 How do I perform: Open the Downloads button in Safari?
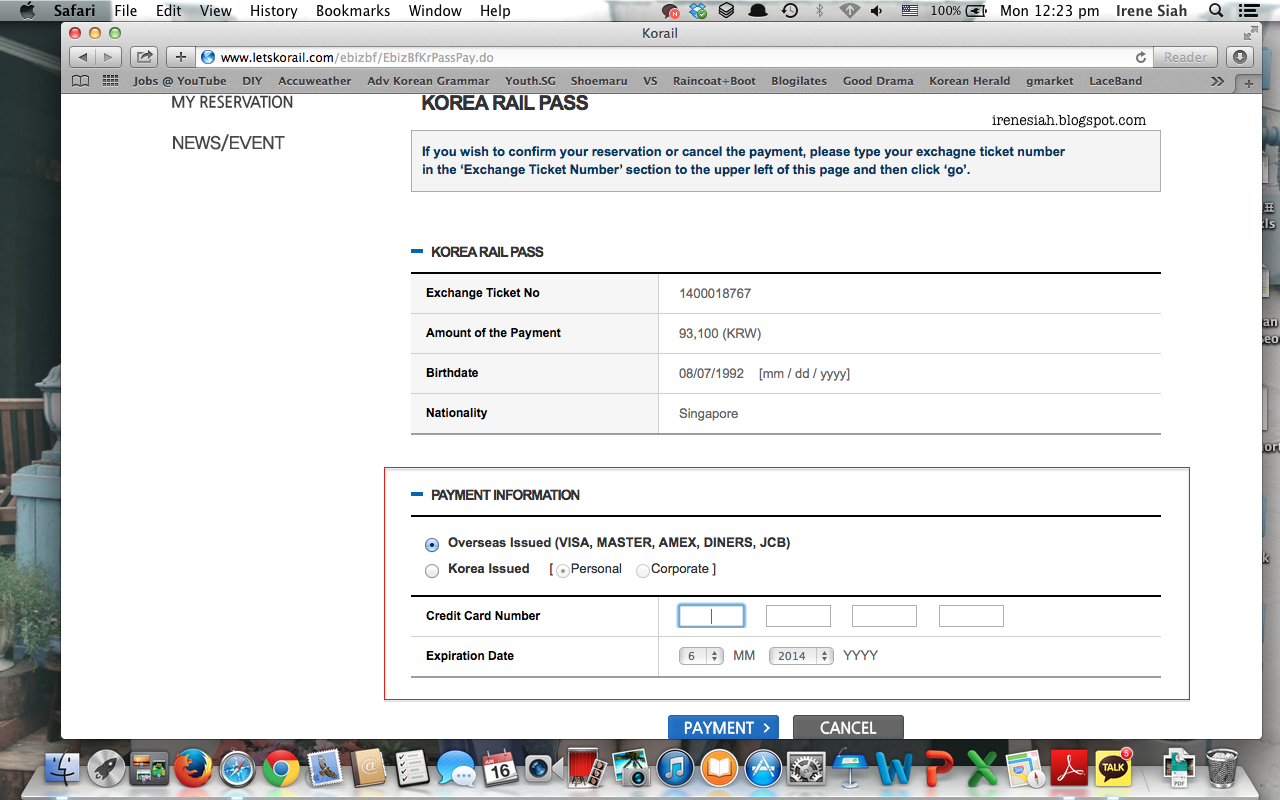(1240, 57)
